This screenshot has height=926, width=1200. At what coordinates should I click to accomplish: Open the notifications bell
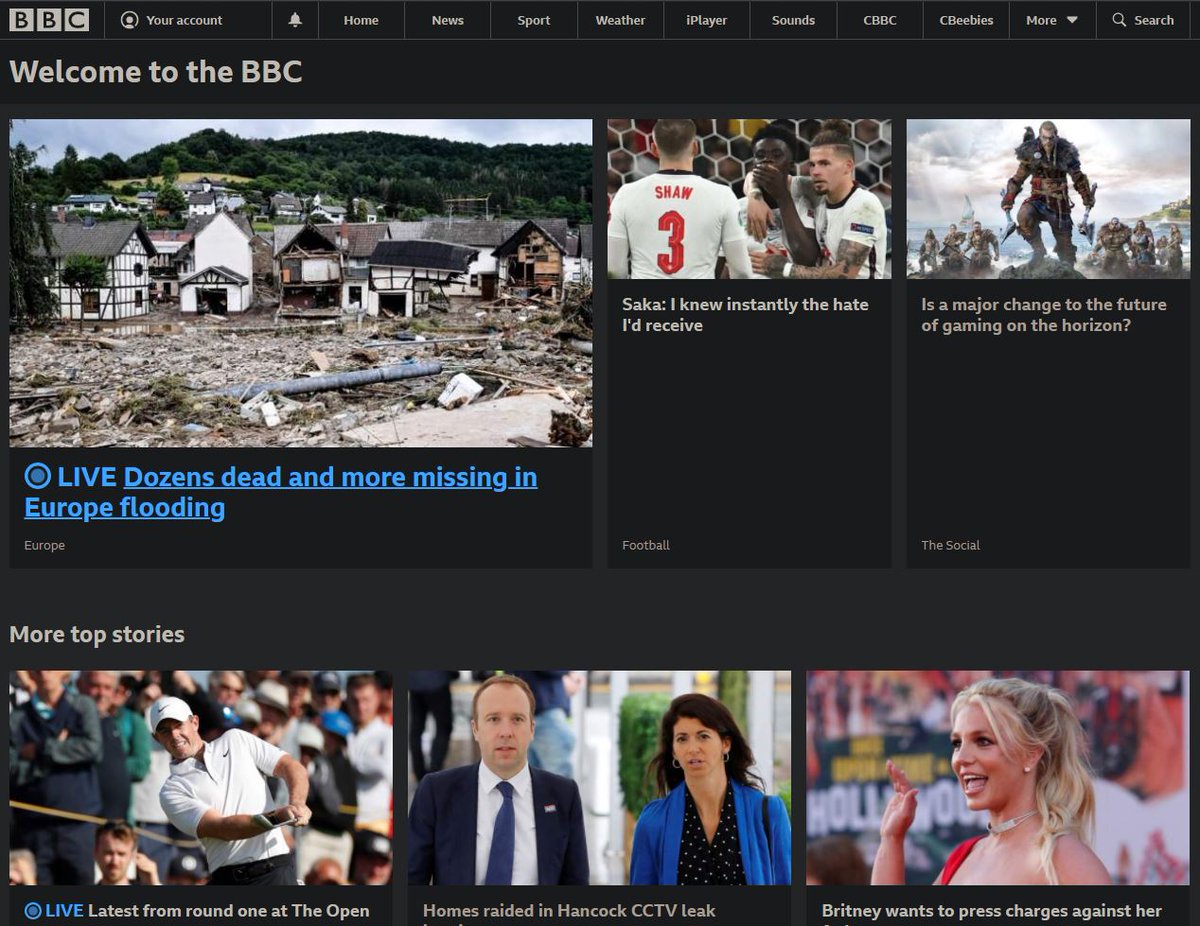tap(295, 20)
